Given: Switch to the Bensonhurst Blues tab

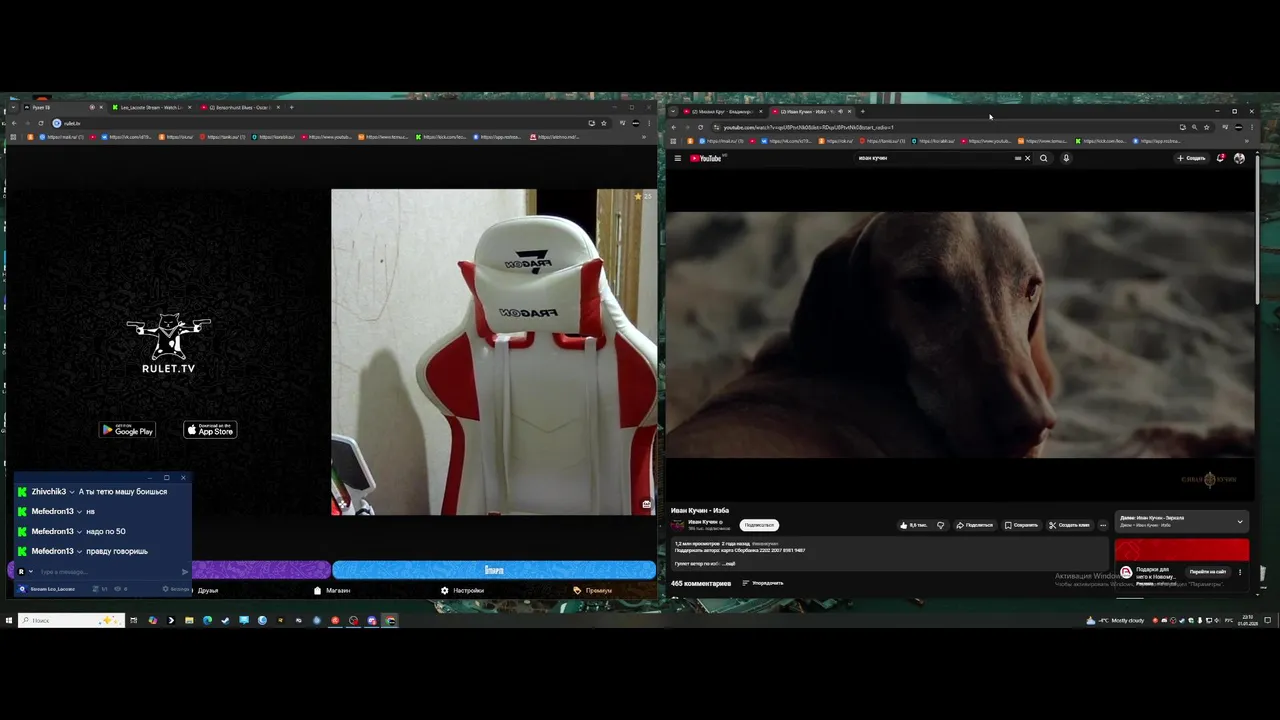Looking at the screenshot, I should click(239, 107).
